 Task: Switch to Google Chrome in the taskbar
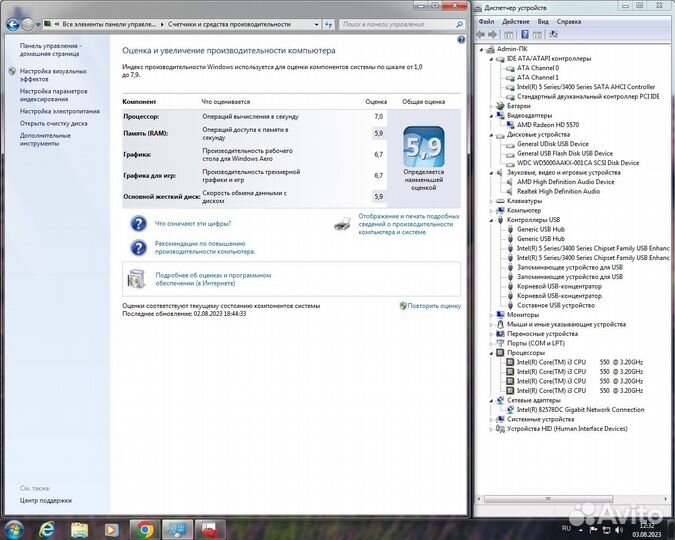pyautogui.click(x=145, y=529)
